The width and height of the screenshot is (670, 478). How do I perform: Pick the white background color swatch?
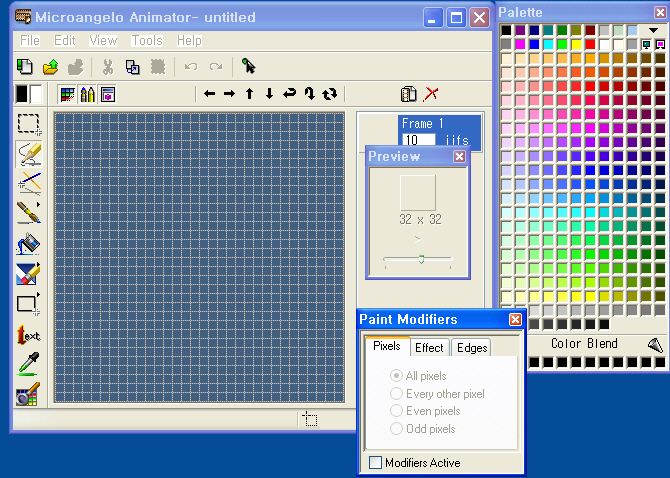tap(36, 94)
